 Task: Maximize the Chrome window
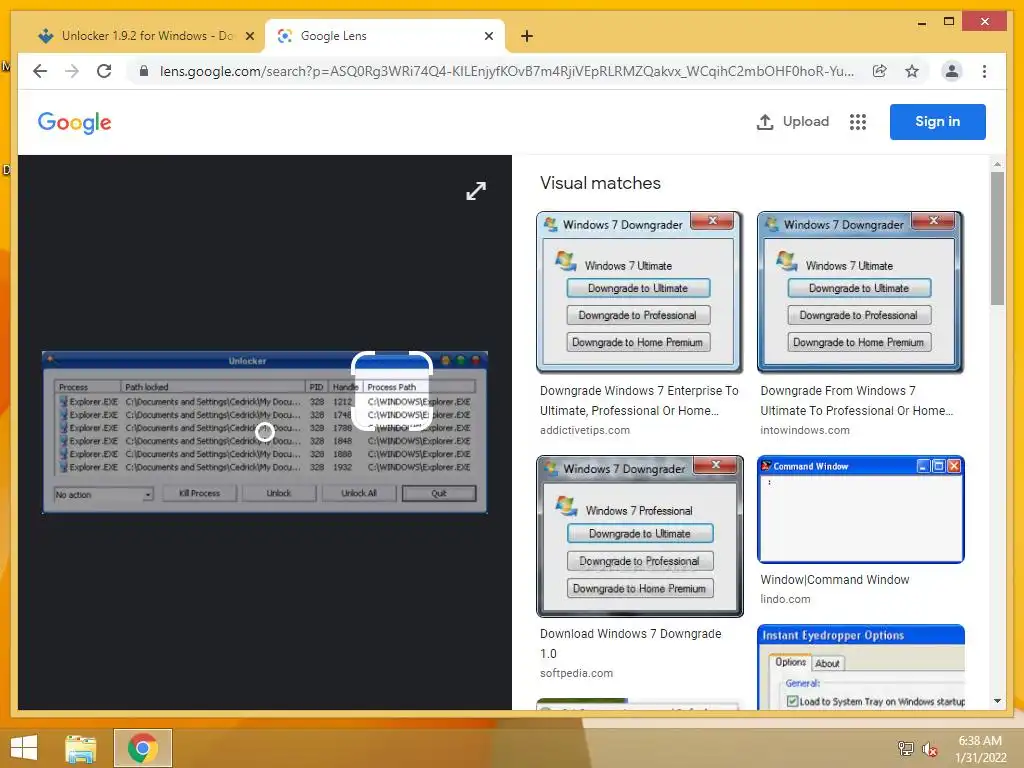coord(949,22)
